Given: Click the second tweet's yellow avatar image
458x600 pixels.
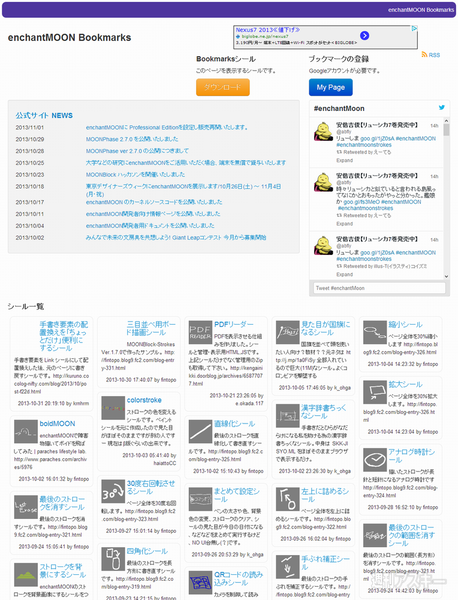Looking at the screenshot, I should pyautogui.click(x=323, y=182).
